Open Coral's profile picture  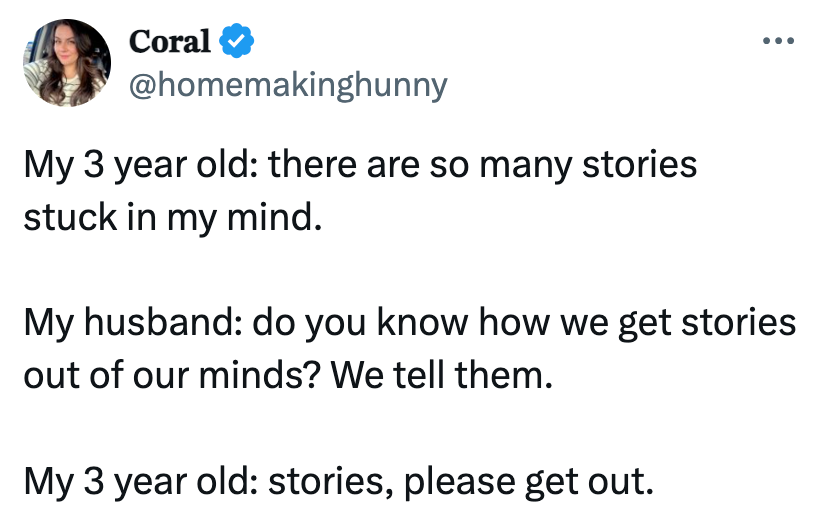pyautogui.click(x=66, y=62)
